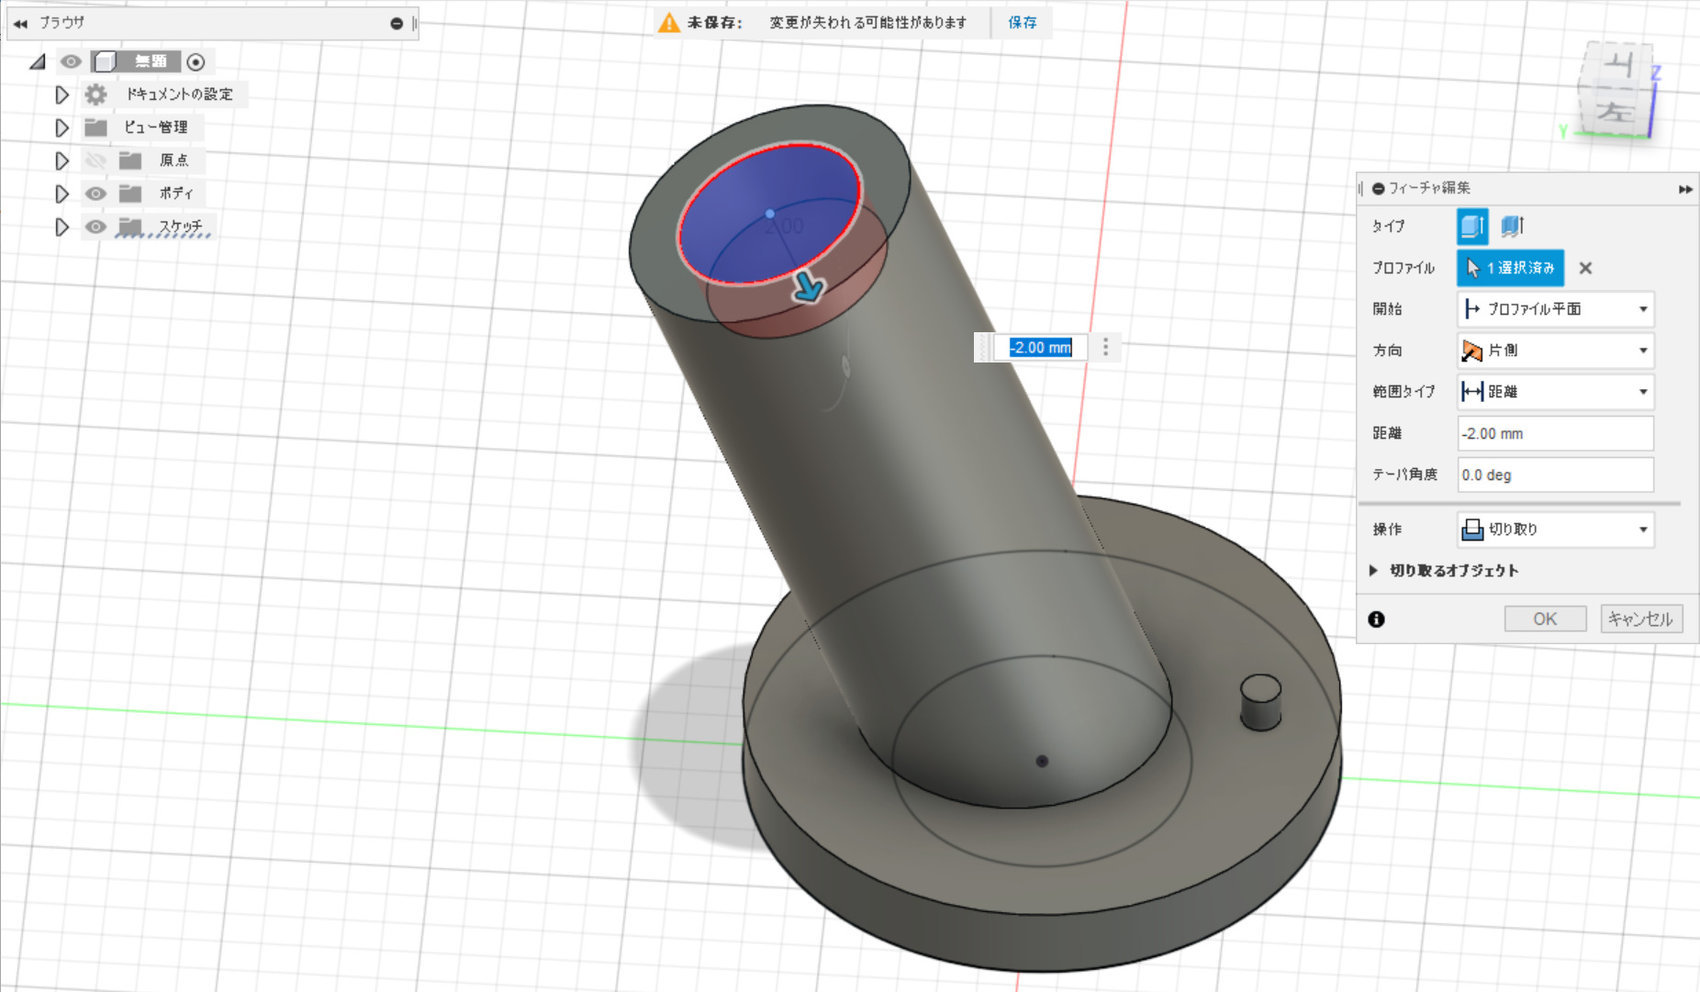Viewport: 1700px width, 992px height.
Task: Select ドキュメントの設定 tree item
Action: (179, 94)
